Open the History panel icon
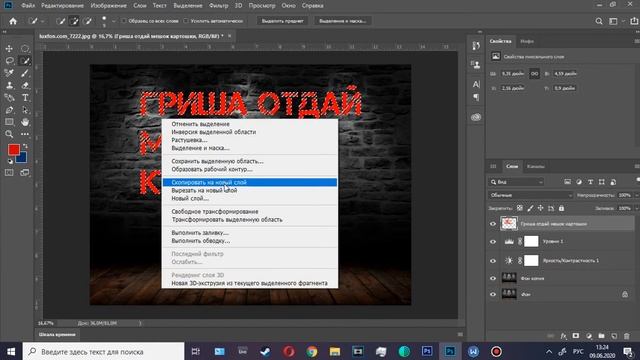 pos(476,46)
